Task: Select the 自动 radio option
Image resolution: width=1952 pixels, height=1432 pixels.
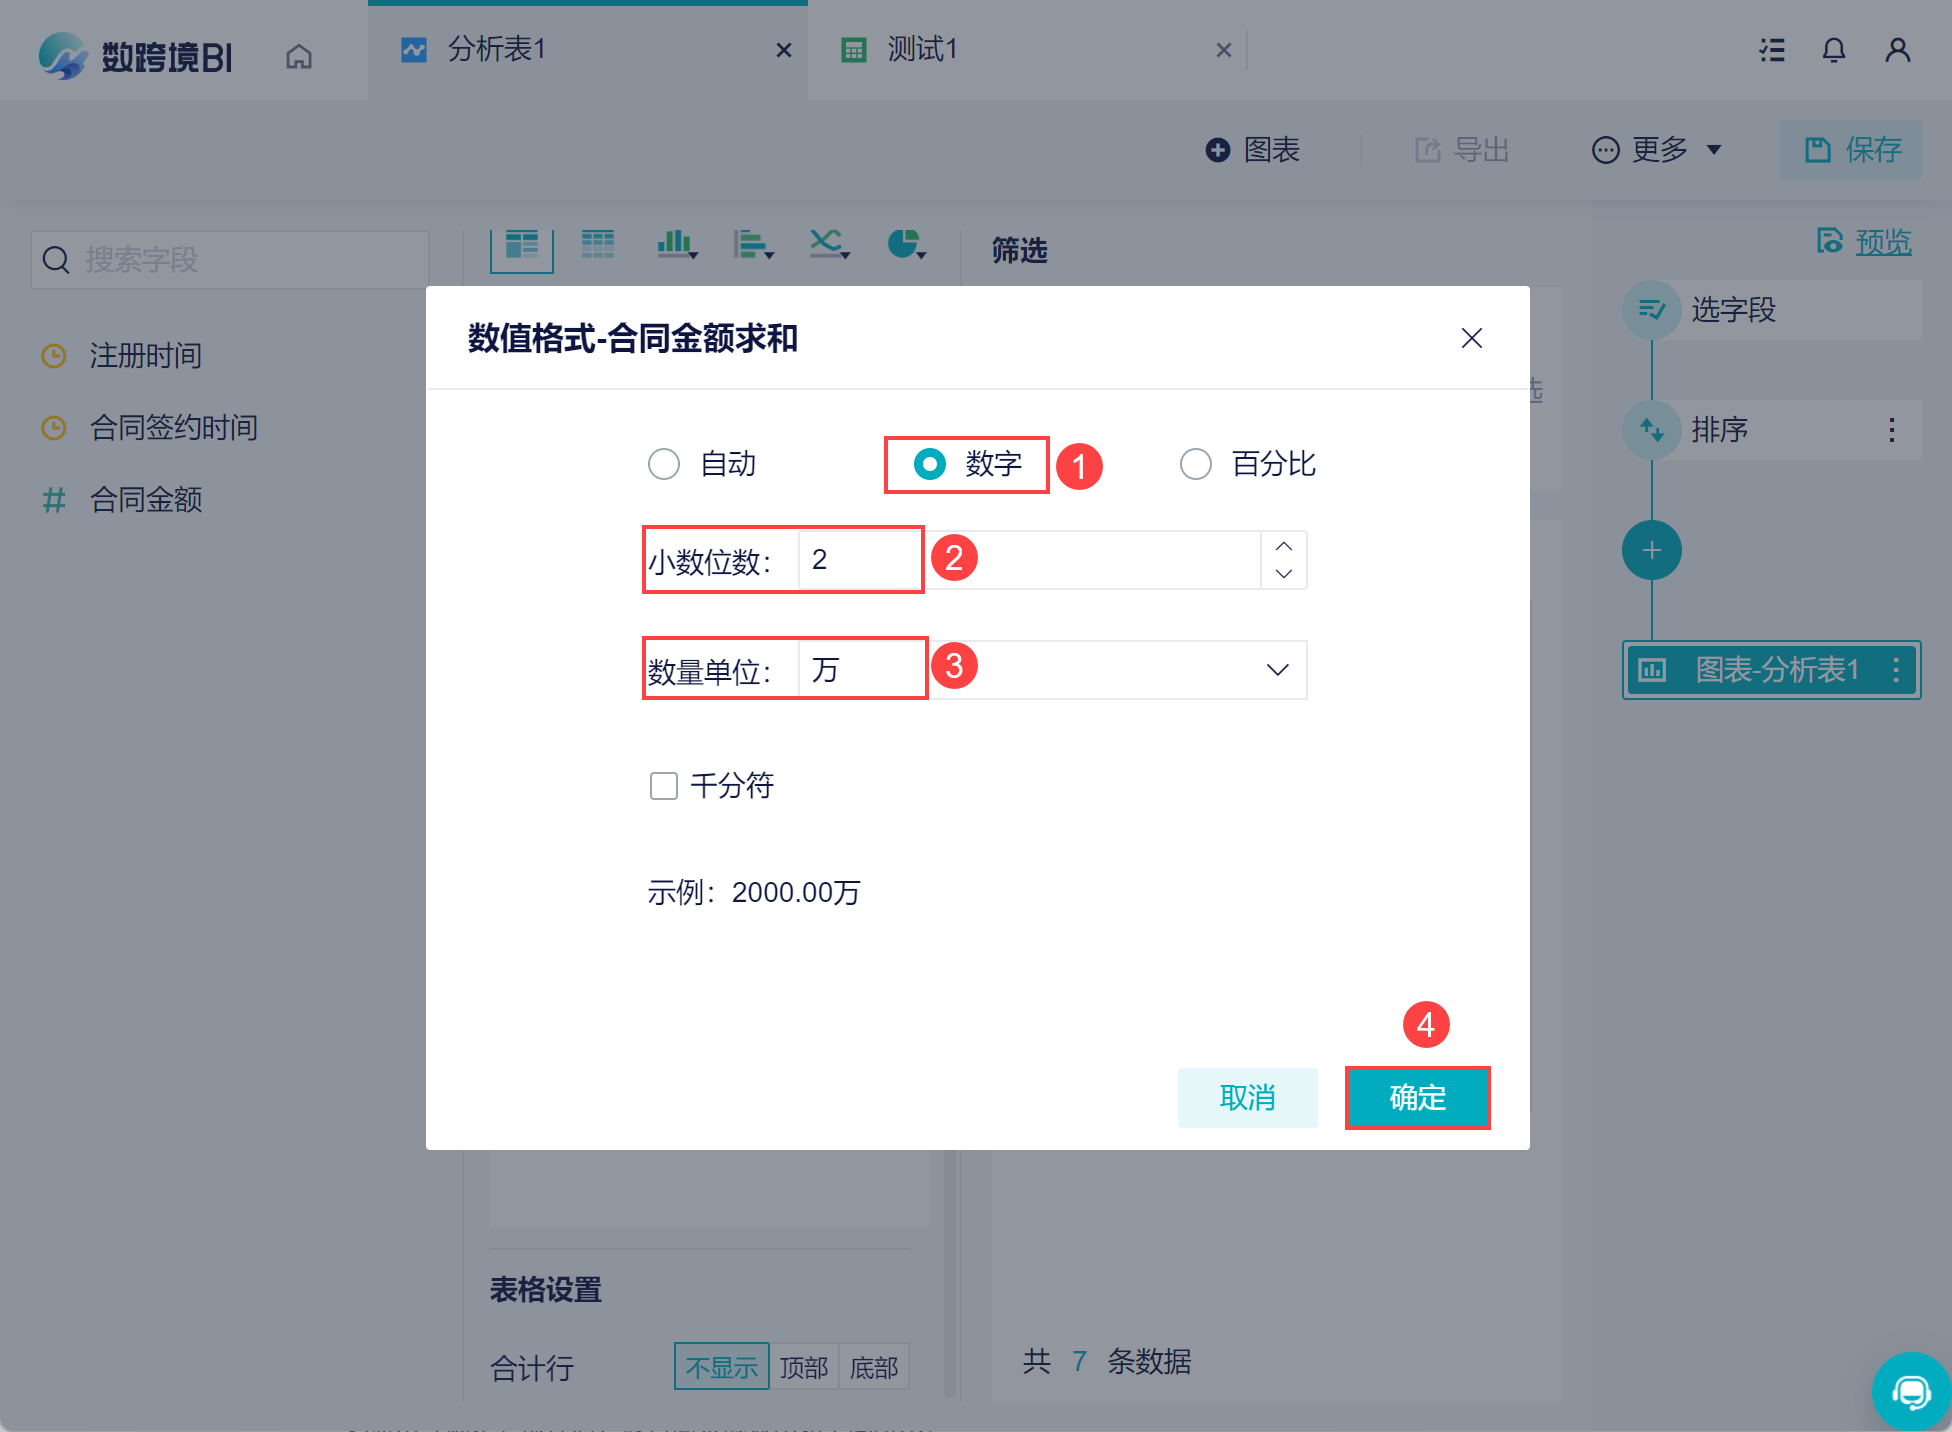Action: (664, 464)
